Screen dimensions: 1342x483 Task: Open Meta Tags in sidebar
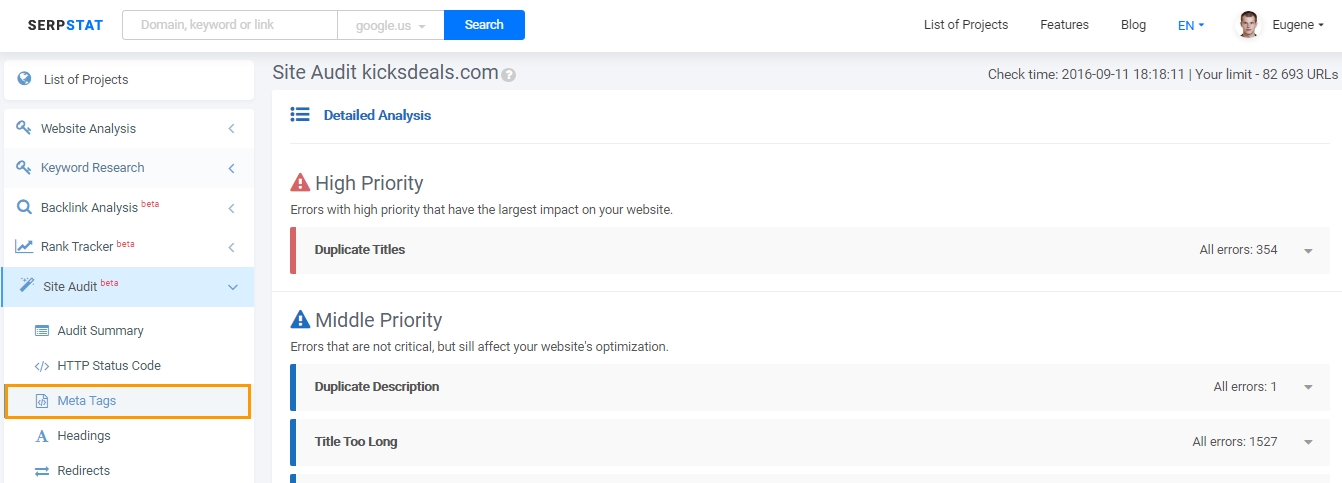pos(127,401)
